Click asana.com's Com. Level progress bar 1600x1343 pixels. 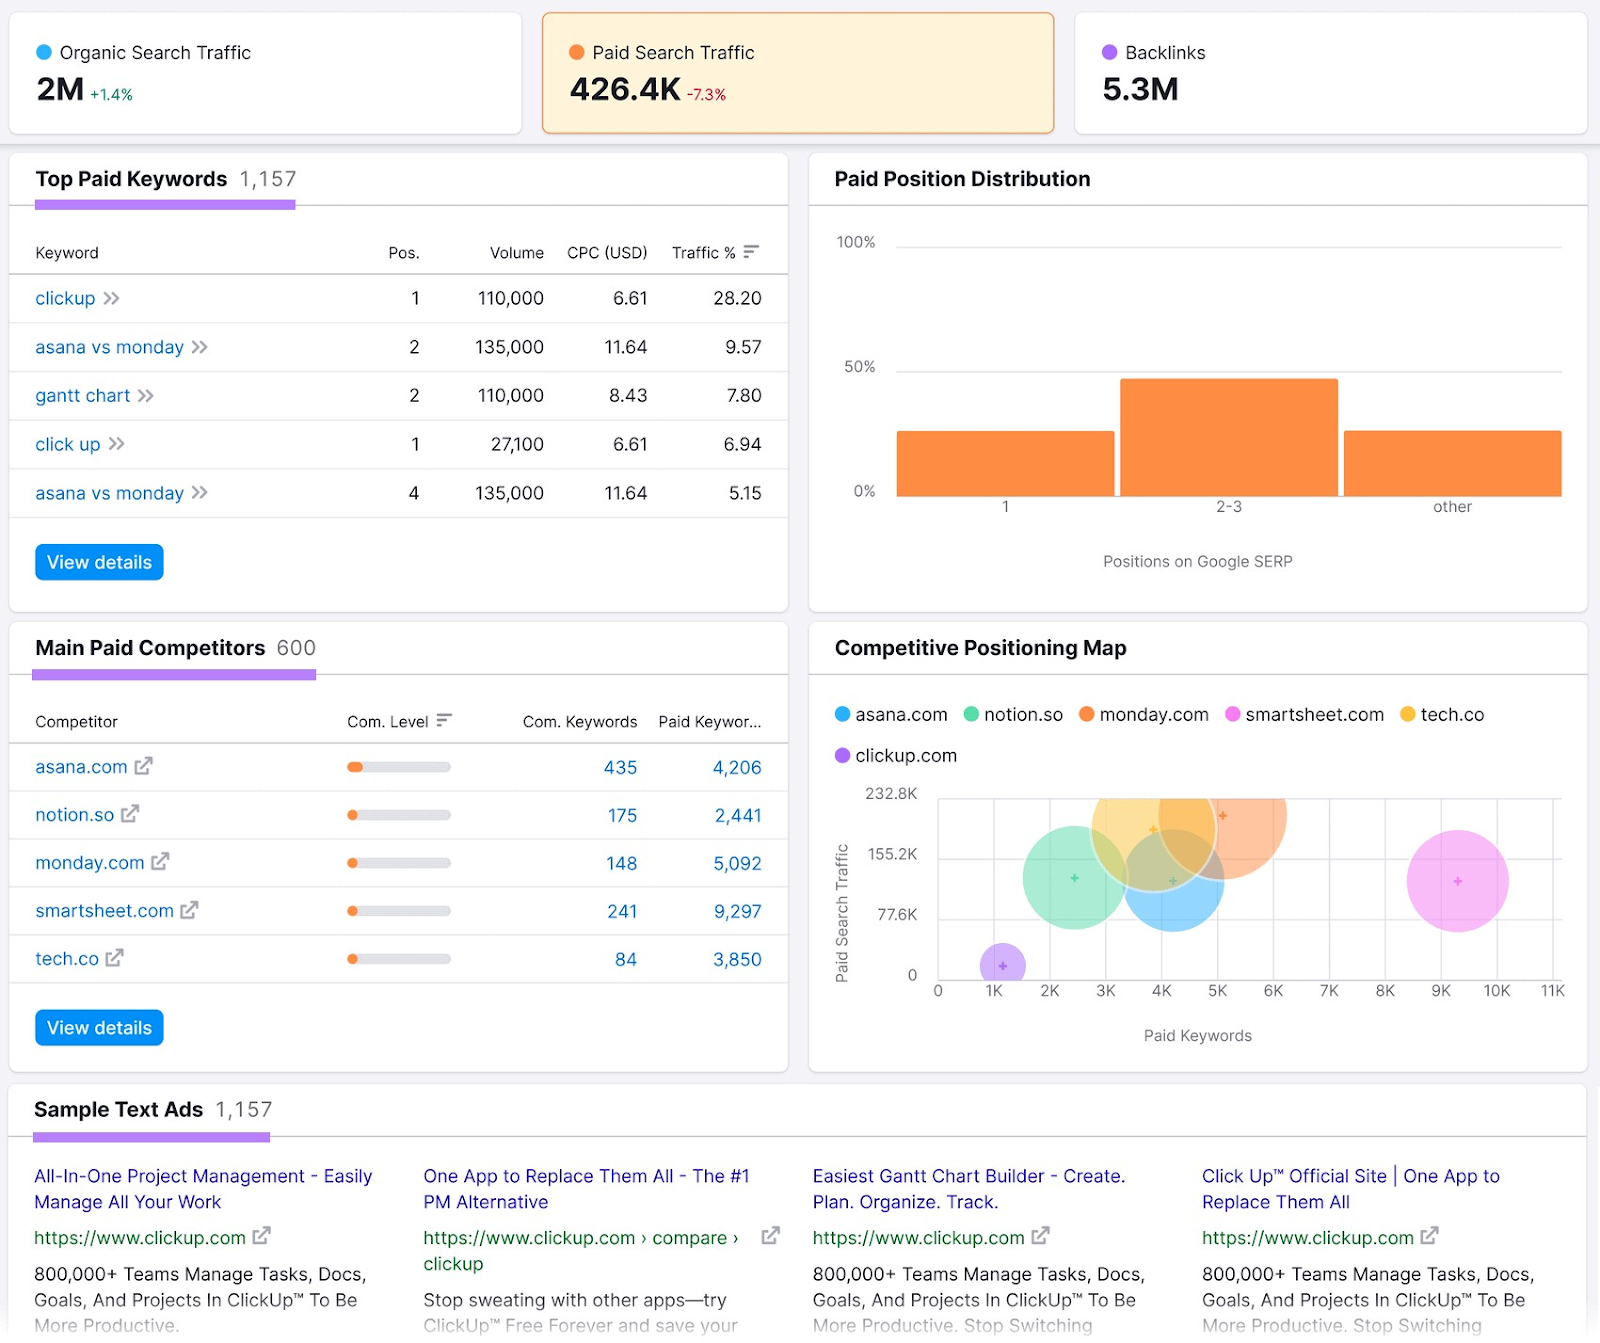click(398, 767)
